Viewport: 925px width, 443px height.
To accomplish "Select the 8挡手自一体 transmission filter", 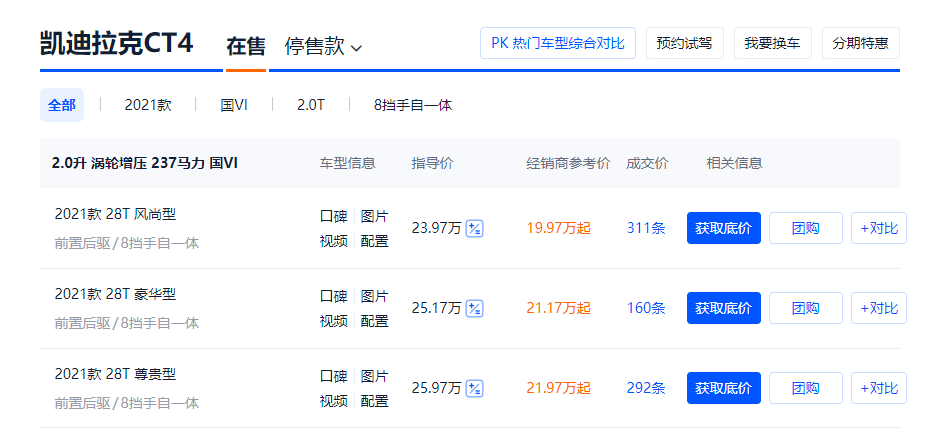I will 412,105.
